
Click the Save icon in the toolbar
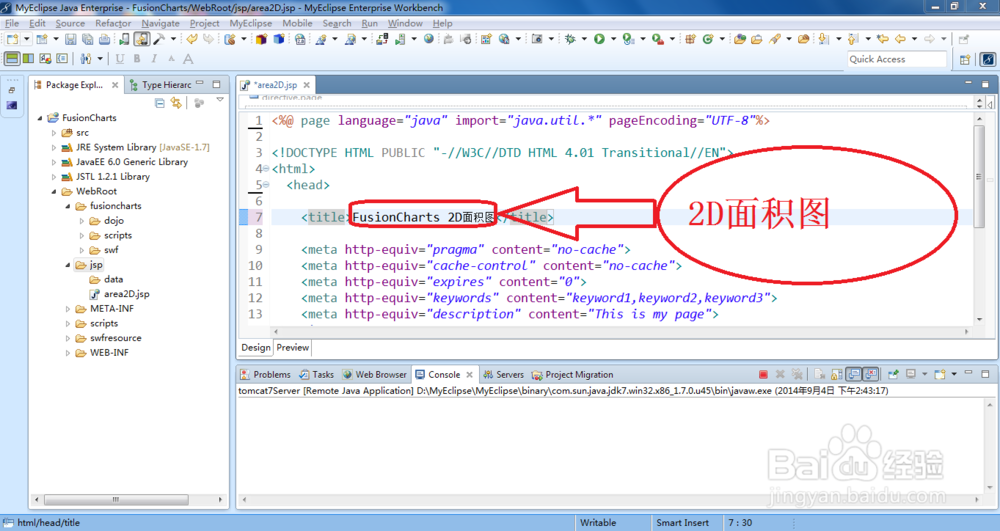[70, 39]
